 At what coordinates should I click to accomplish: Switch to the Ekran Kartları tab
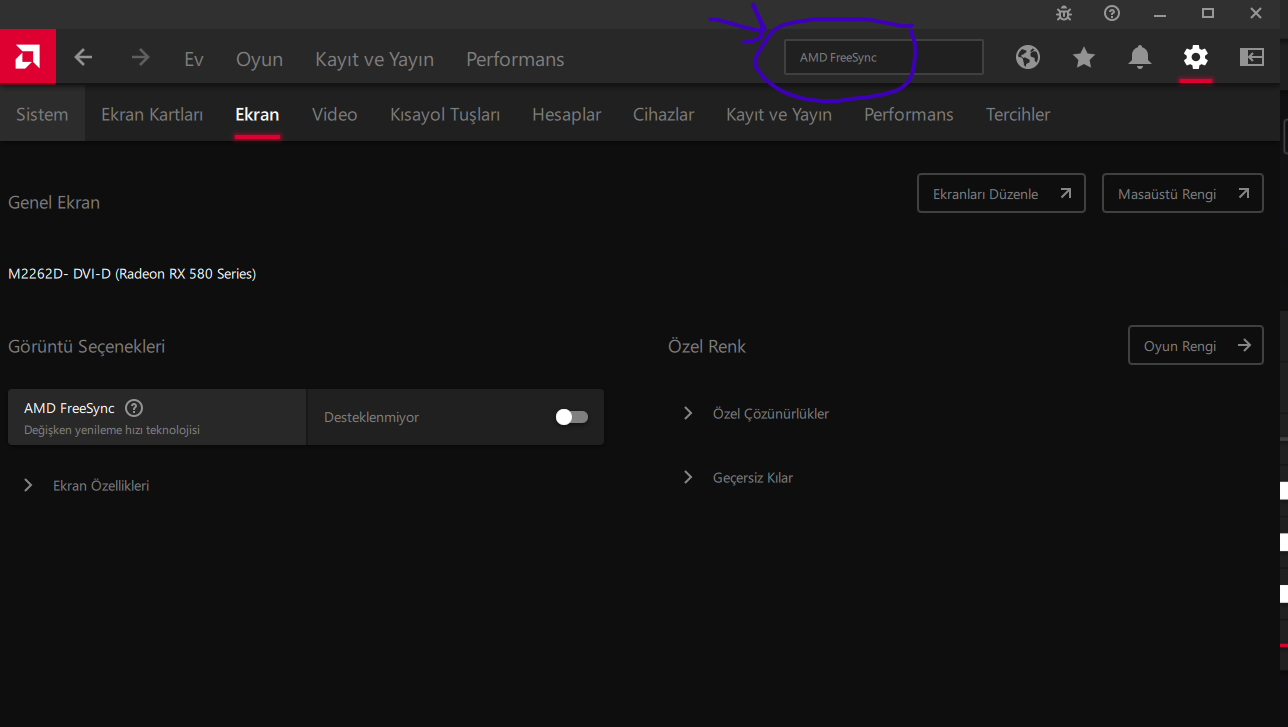coord(152,114)
